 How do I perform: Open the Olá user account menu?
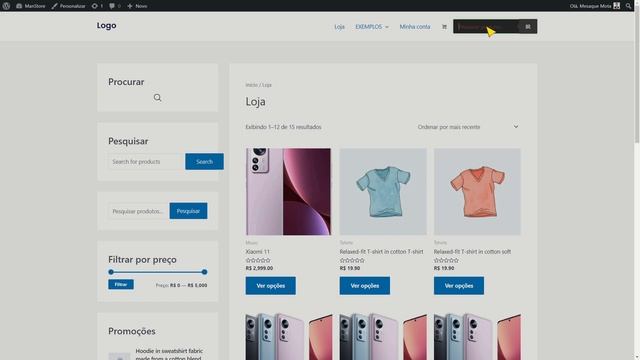(x=595, y=6)
